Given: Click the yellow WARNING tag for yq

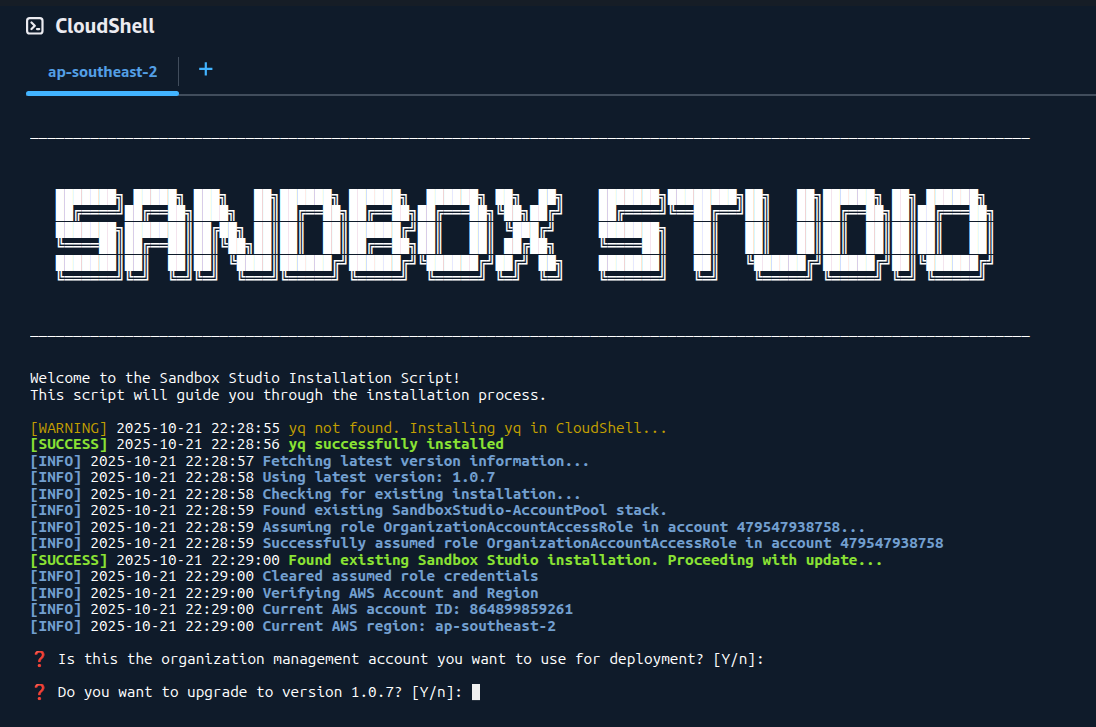Looking at the screenshot, I should click(68, 428).
